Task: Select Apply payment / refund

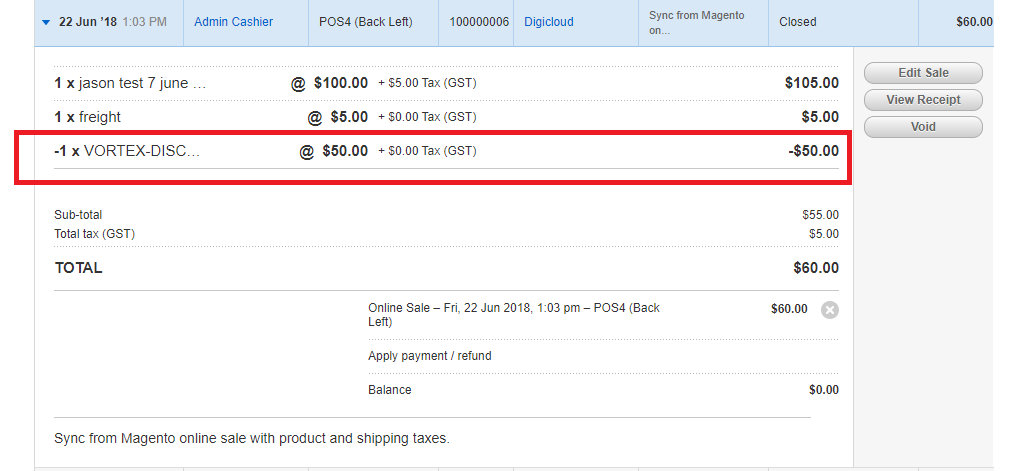Action: pyautogui.click(x=430, y=356)
